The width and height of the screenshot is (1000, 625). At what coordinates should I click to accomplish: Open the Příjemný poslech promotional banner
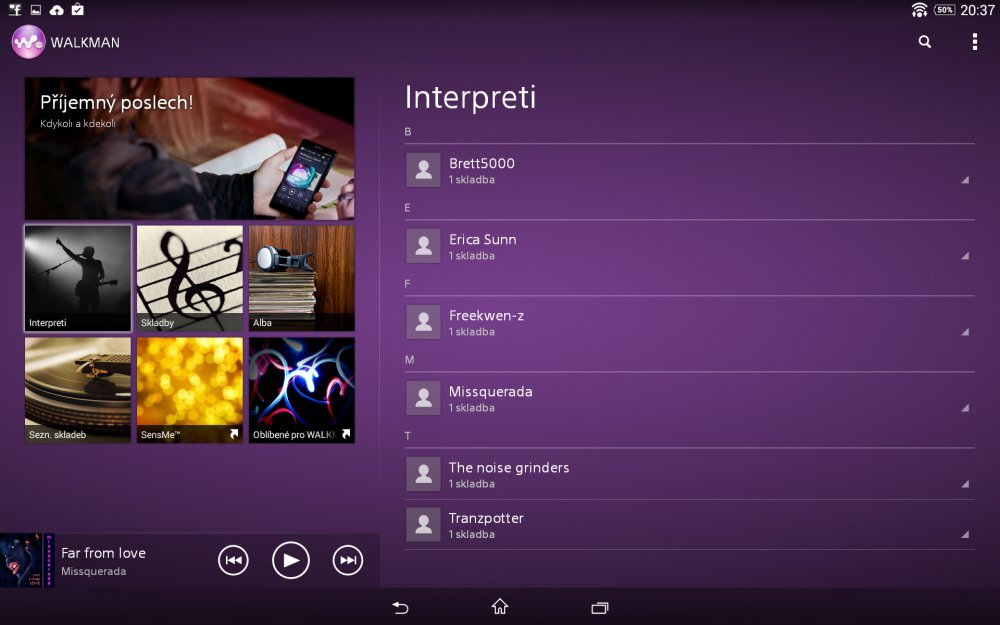pos(188,147)
